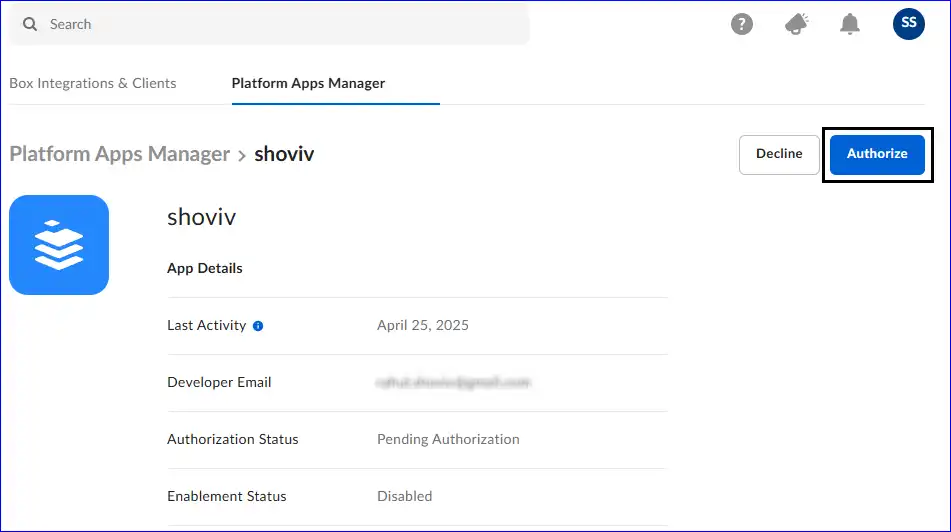951x532 pixels.
Task: Click the blurred developer email address
Action: pyautogui.click(x=453, y=382)
